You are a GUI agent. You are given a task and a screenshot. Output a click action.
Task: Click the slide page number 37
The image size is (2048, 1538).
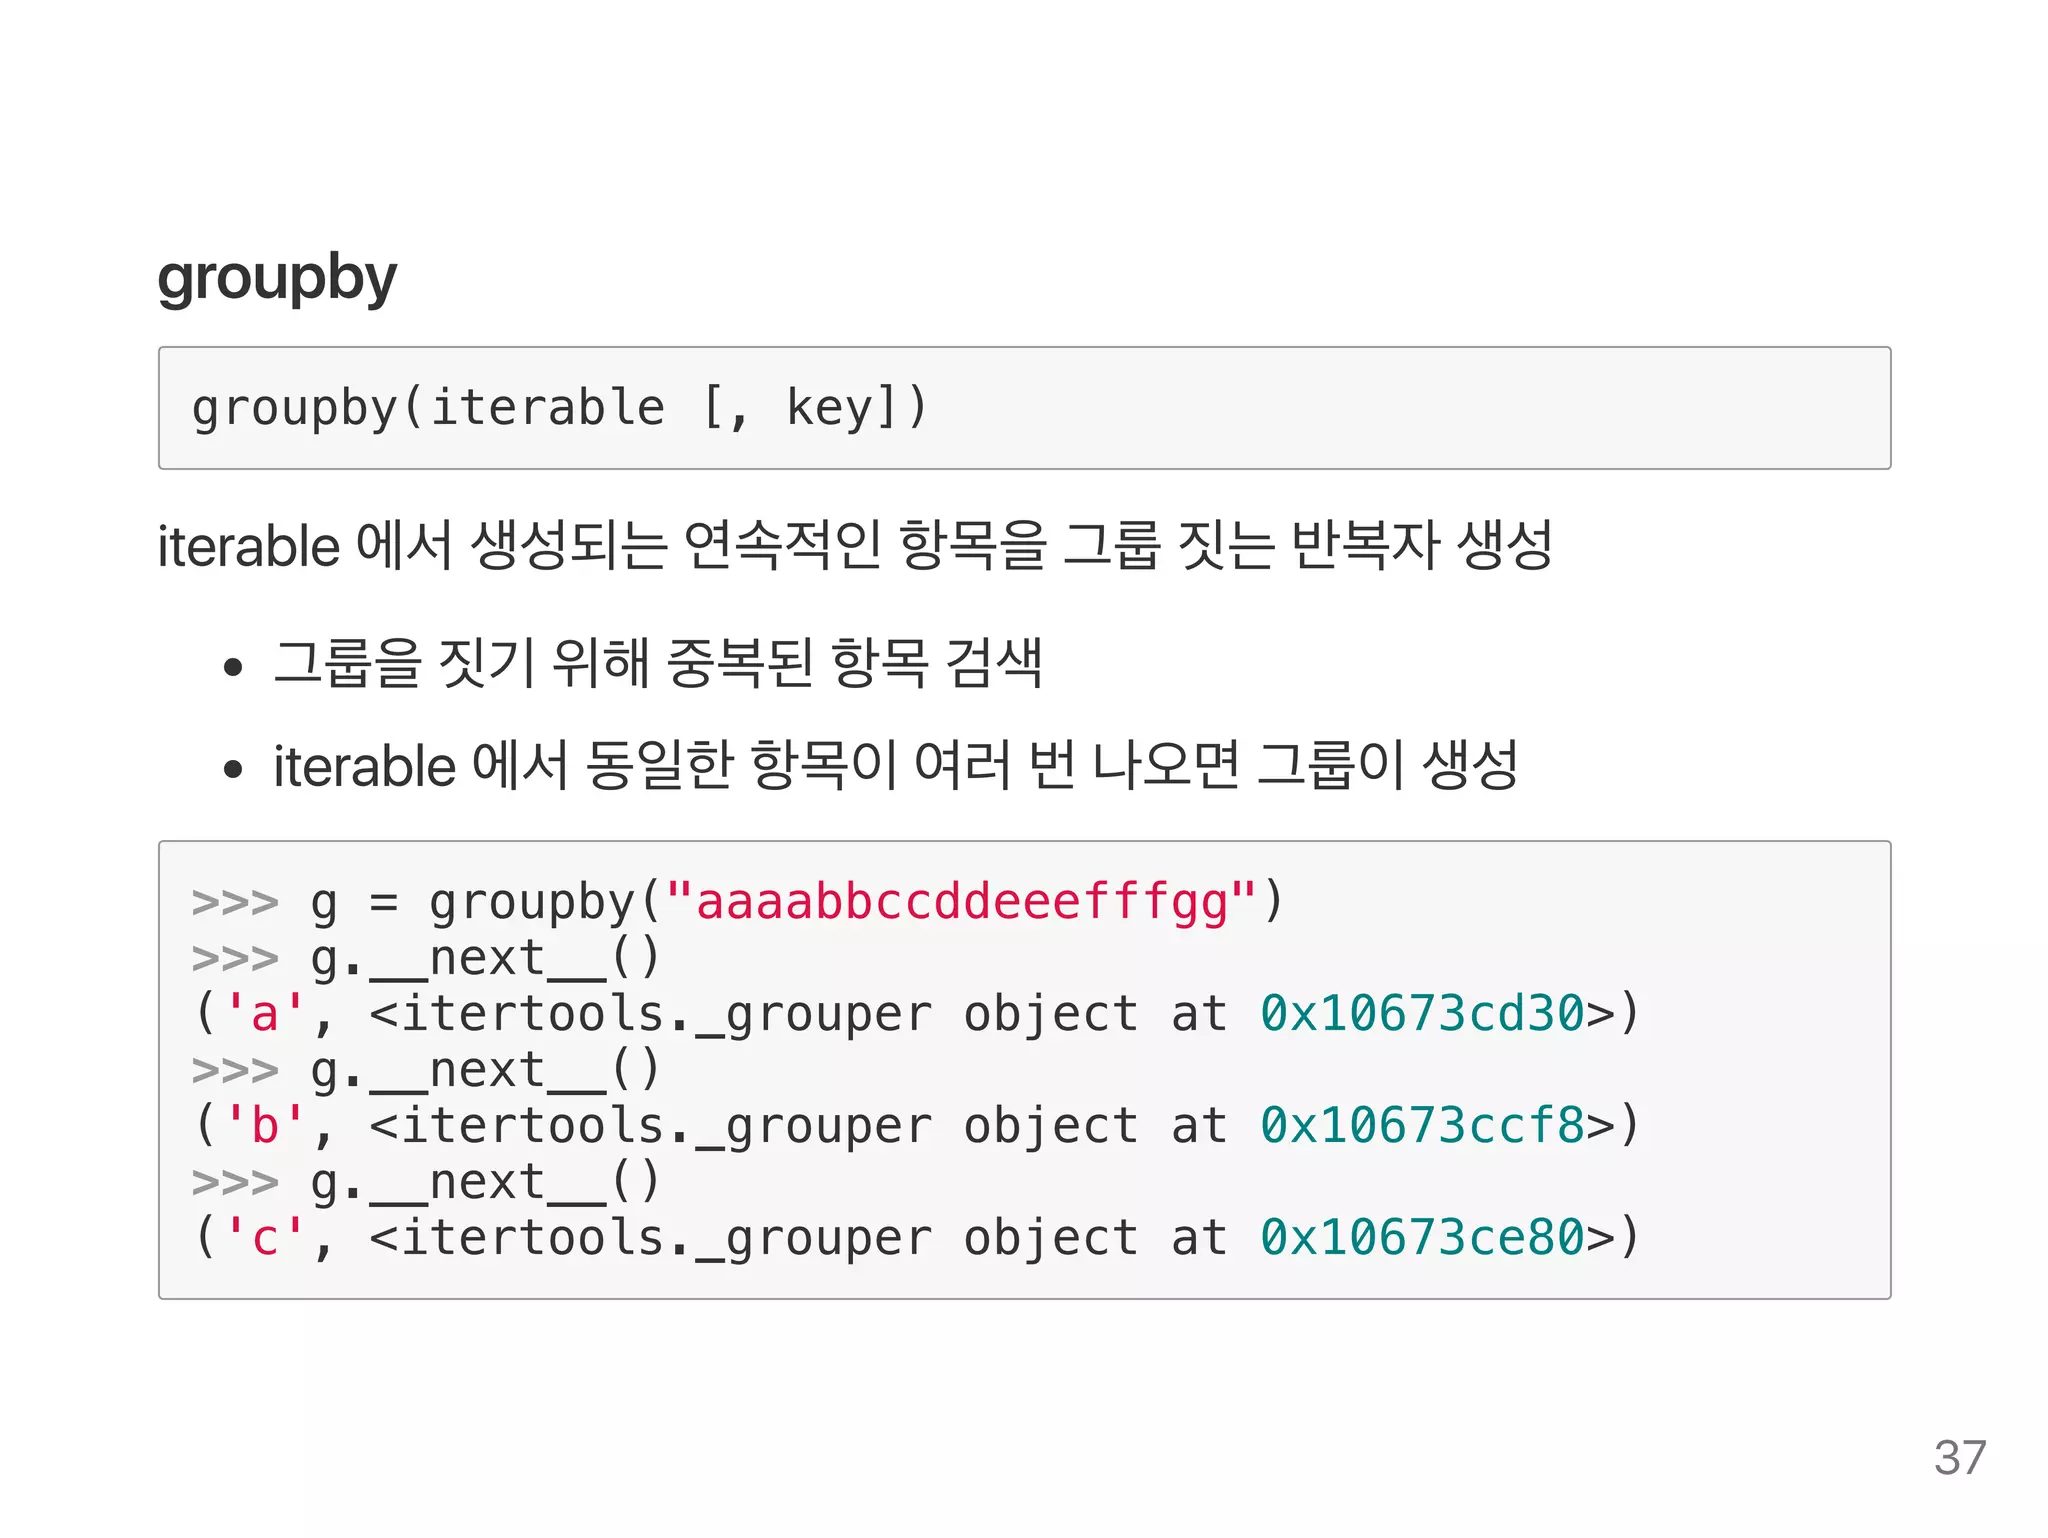[x=1960, y=1458]
